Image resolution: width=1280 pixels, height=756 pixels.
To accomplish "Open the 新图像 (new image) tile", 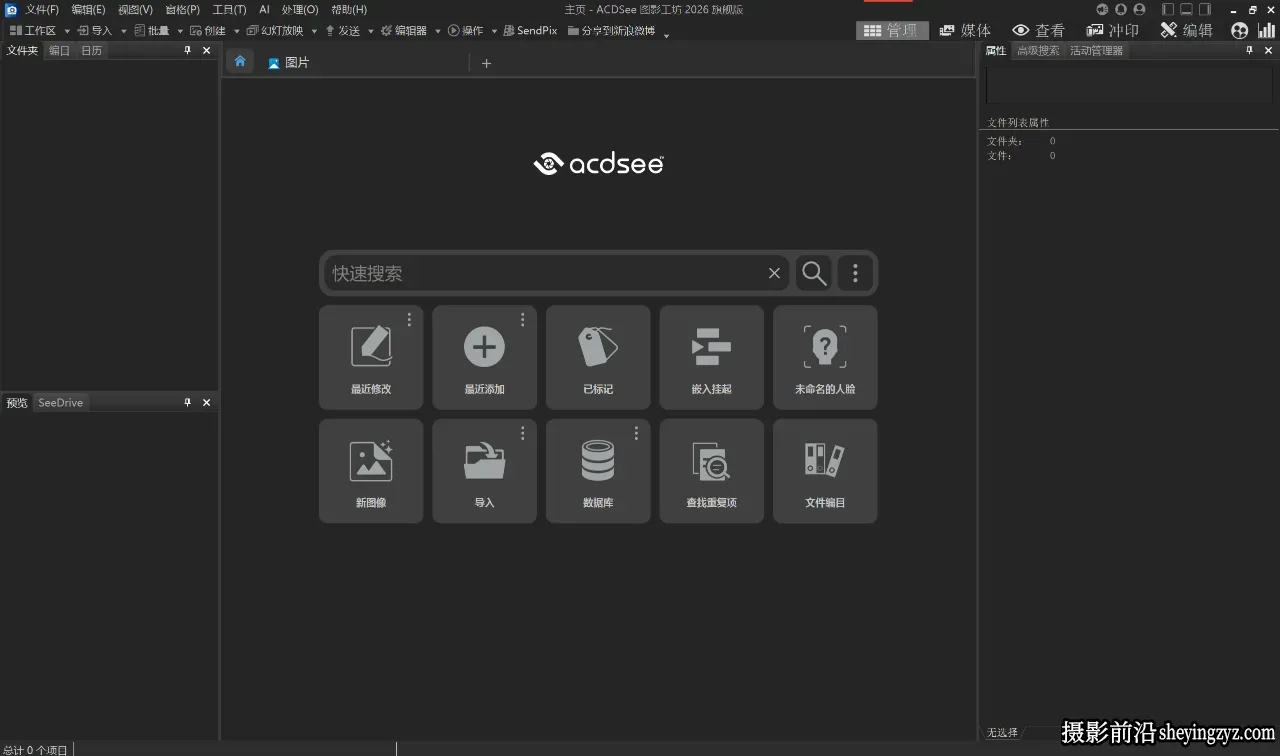I will pos(371,471).
